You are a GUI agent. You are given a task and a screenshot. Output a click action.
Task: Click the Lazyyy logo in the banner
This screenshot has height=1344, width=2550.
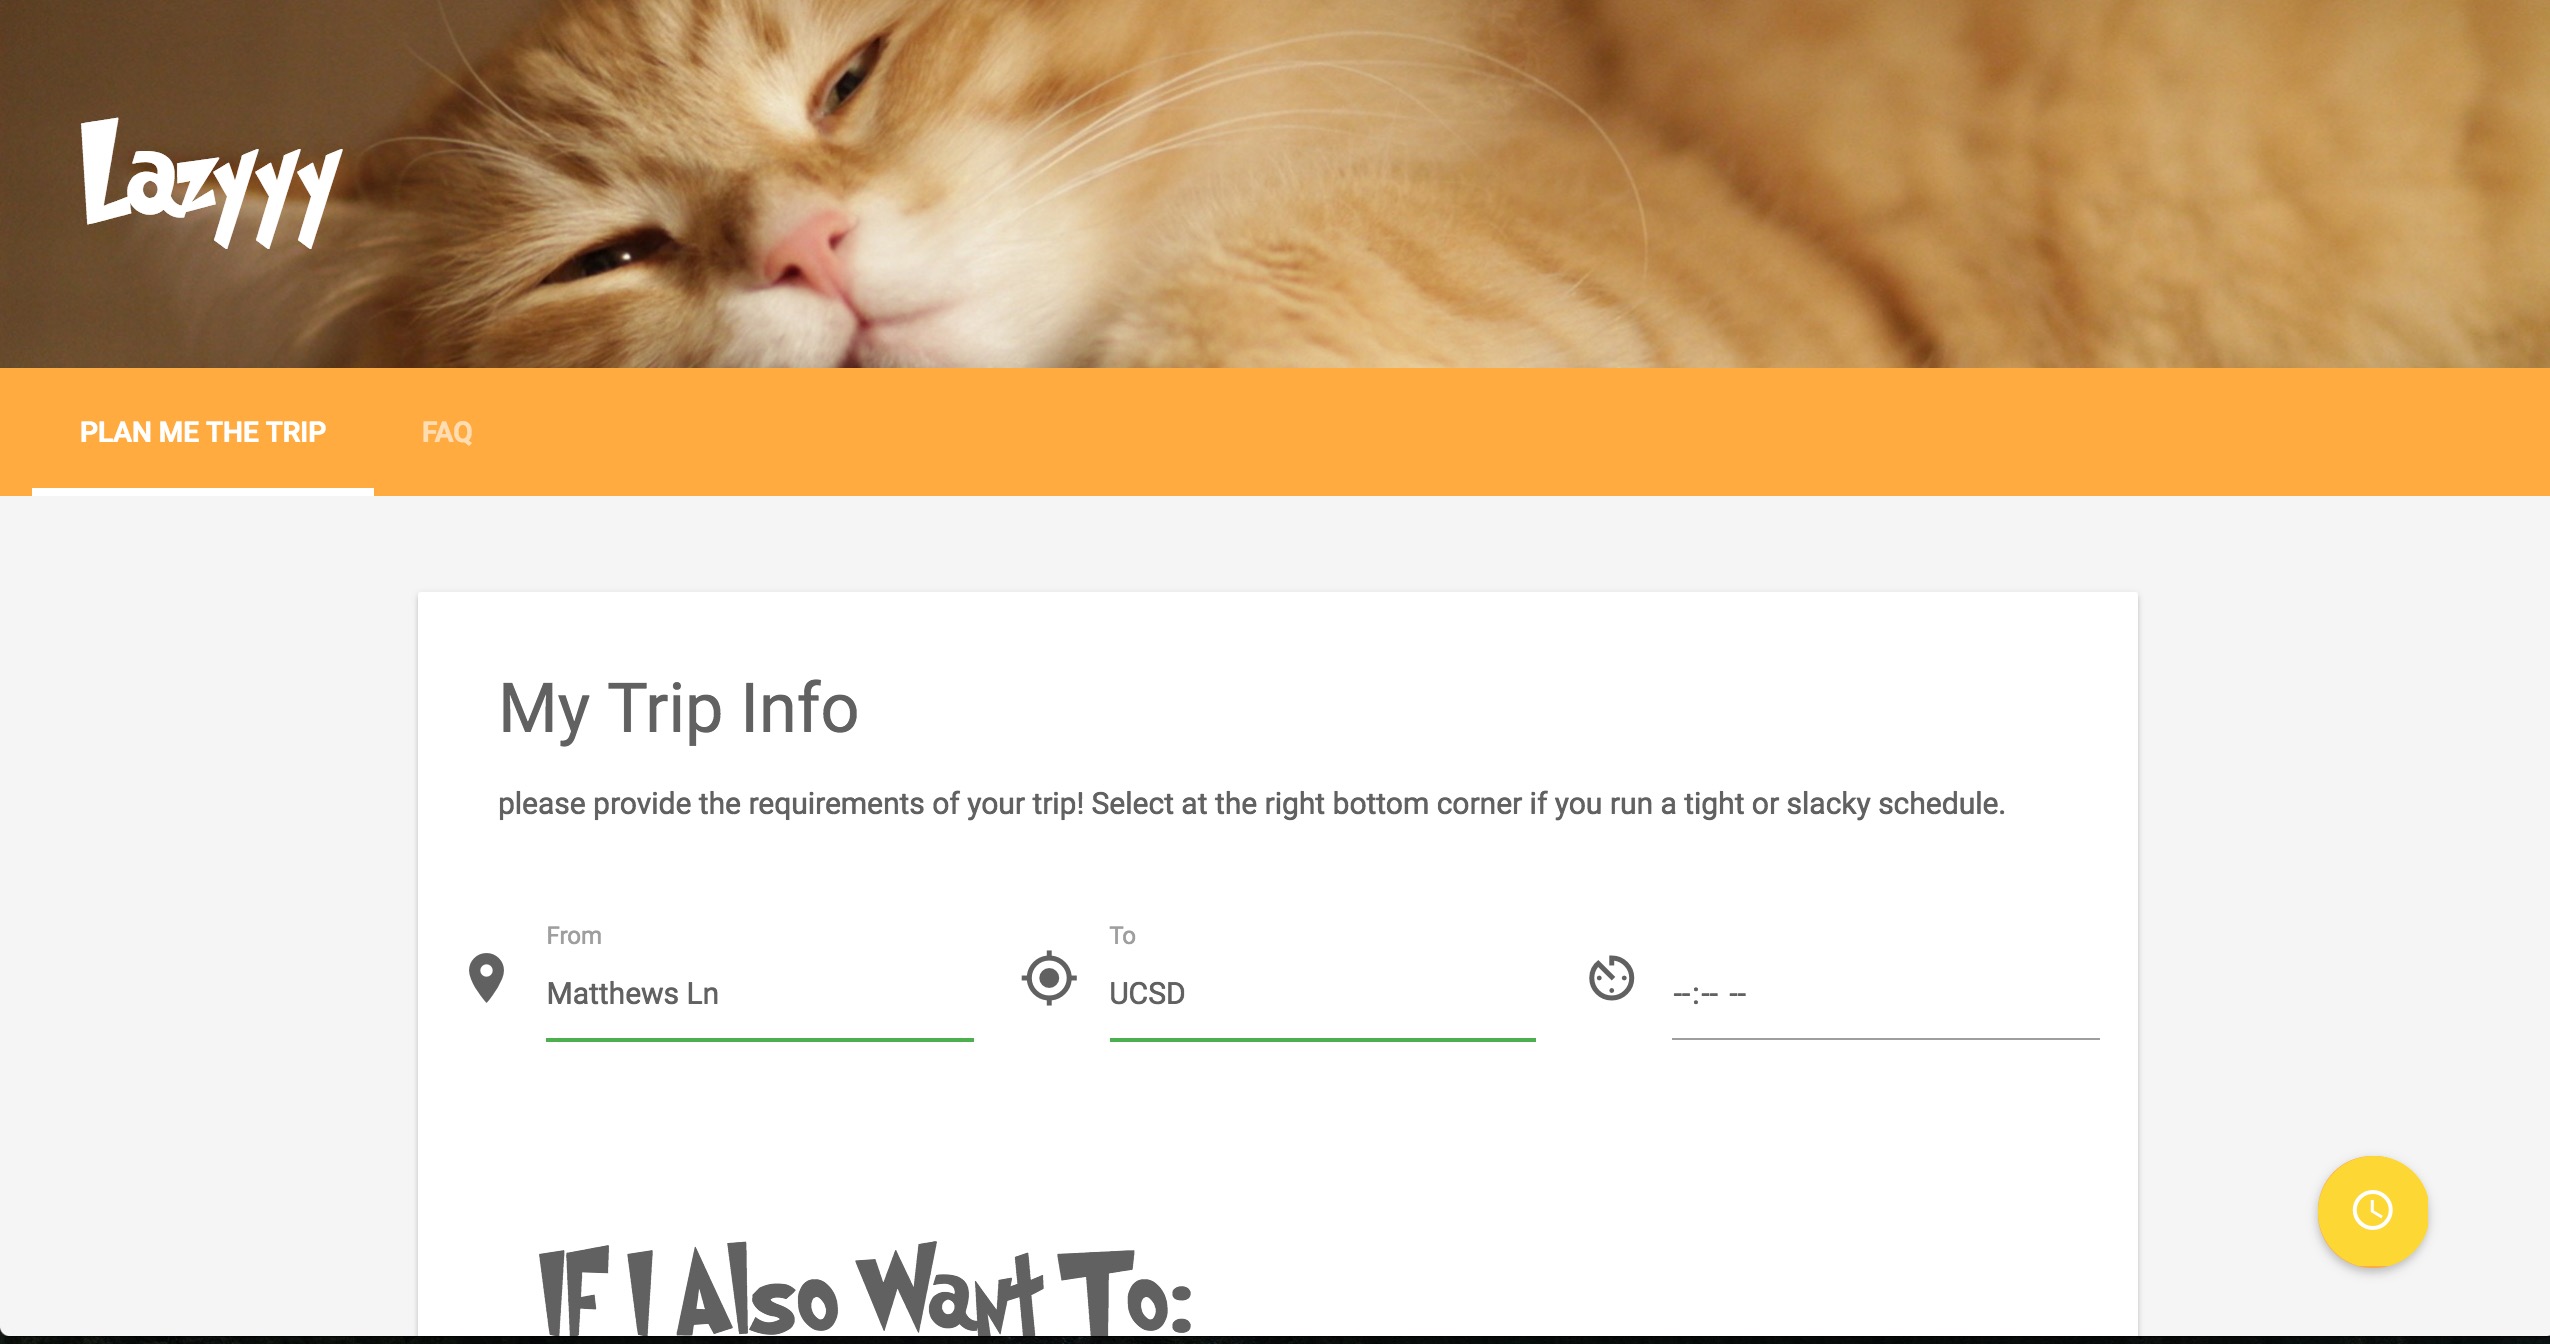211,183
